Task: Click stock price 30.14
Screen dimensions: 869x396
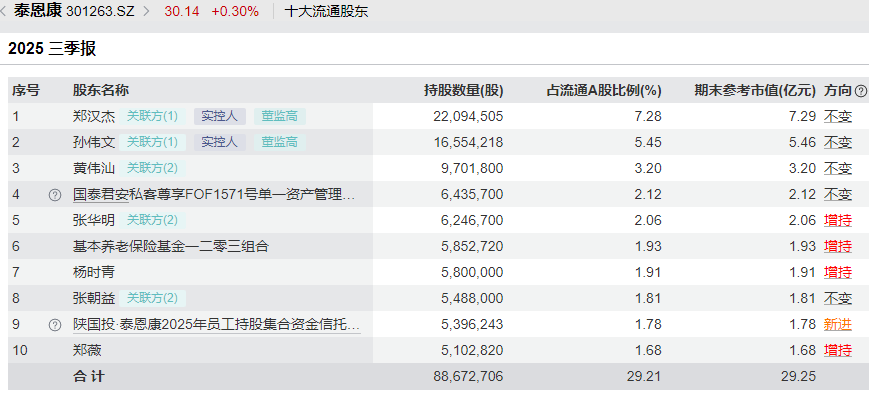Action: point(182,12)
